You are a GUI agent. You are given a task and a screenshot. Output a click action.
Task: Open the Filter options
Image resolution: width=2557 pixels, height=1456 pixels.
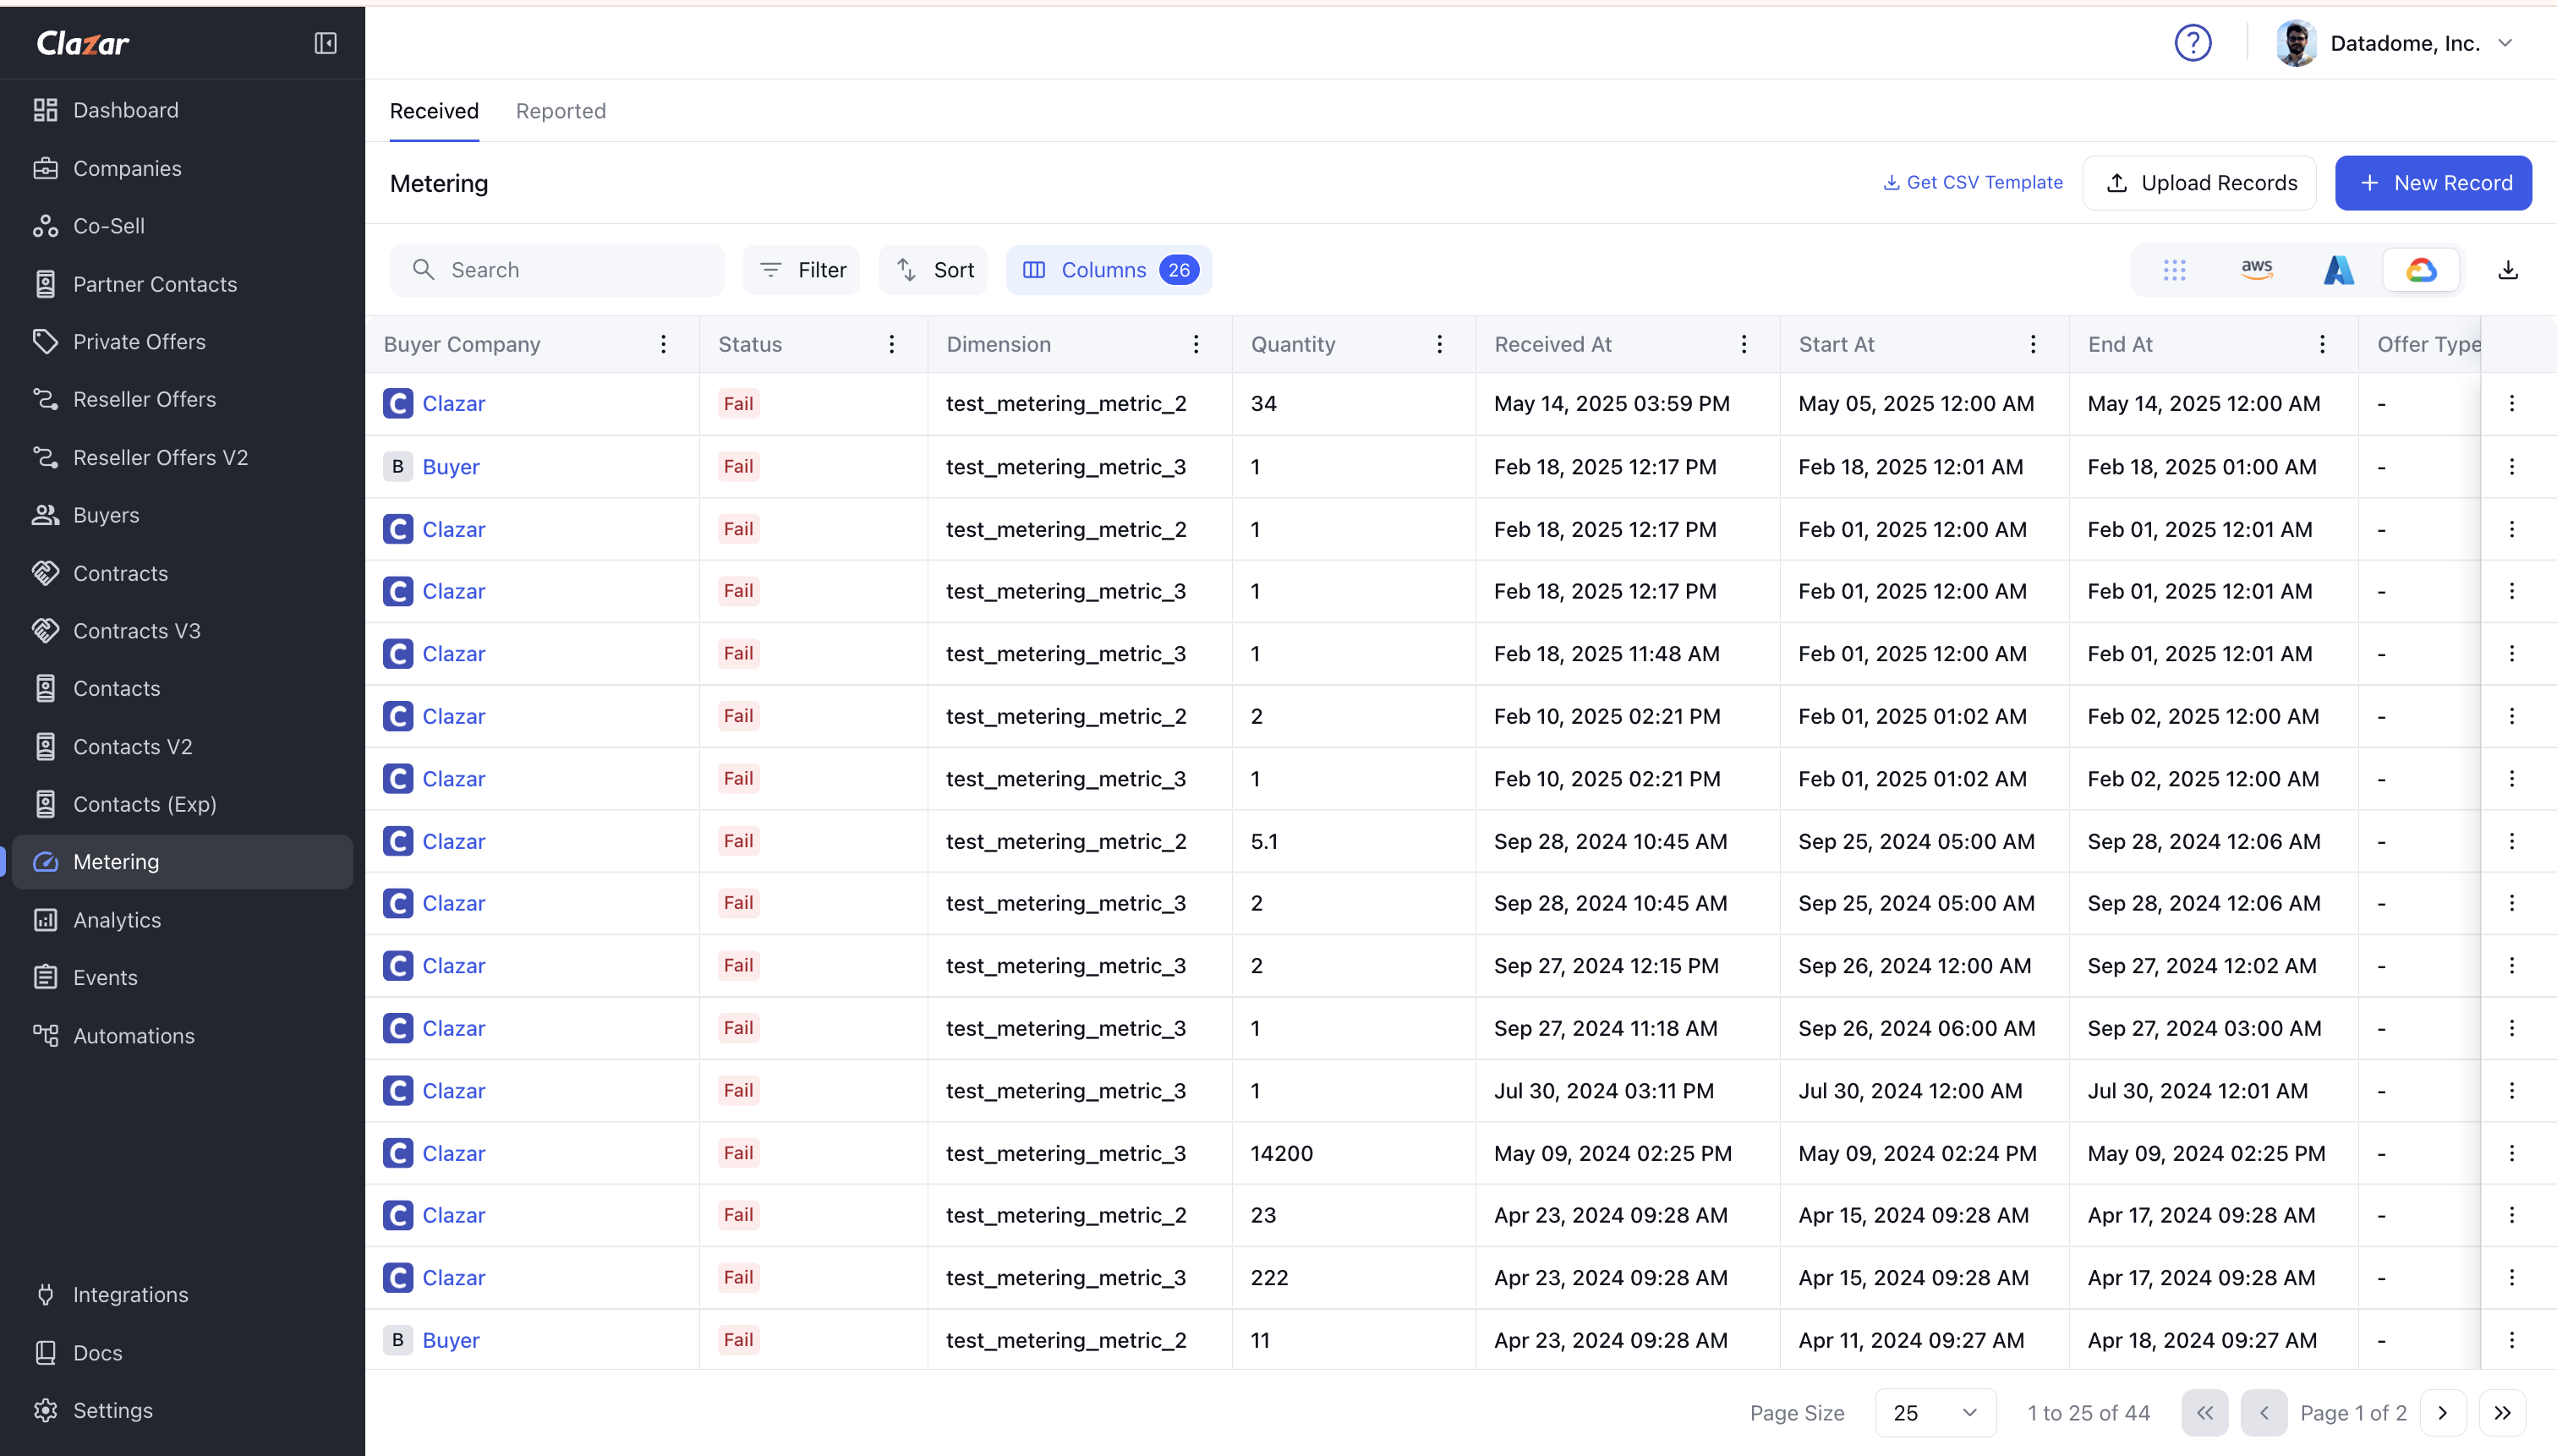point(801,270)
